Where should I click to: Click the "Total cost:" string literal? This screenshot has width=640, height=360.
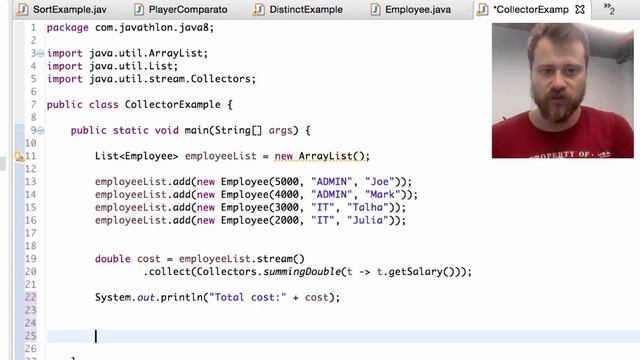click(x=247, y=297)
